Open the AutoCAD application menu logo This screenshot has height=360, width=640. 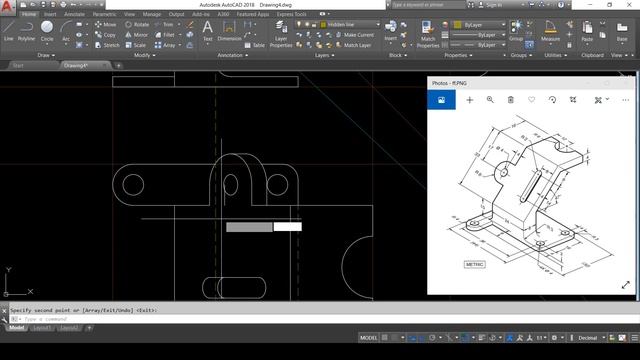(x=7, y=7)
